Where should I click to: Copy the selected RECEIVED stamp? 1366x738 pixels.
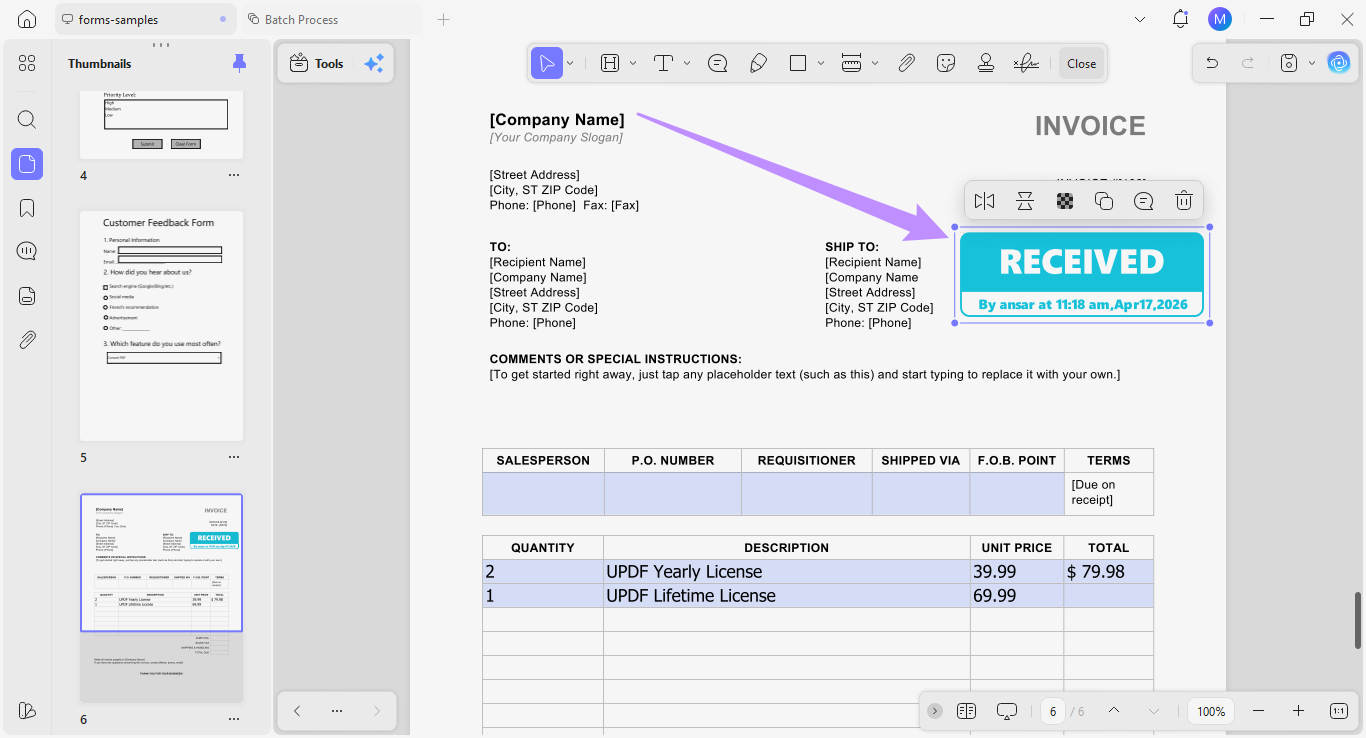(x=1104, y=201)
